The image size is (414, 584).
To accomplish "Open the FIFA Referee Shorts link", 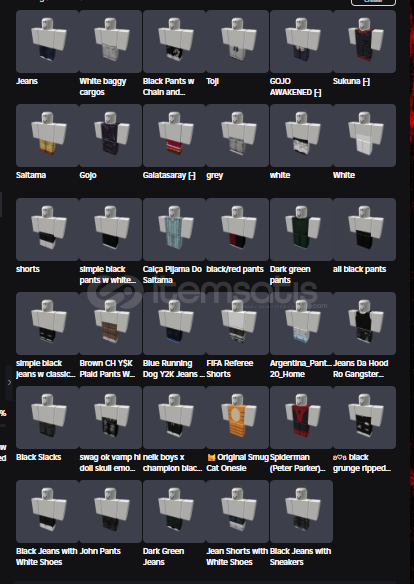I will 230,369.
